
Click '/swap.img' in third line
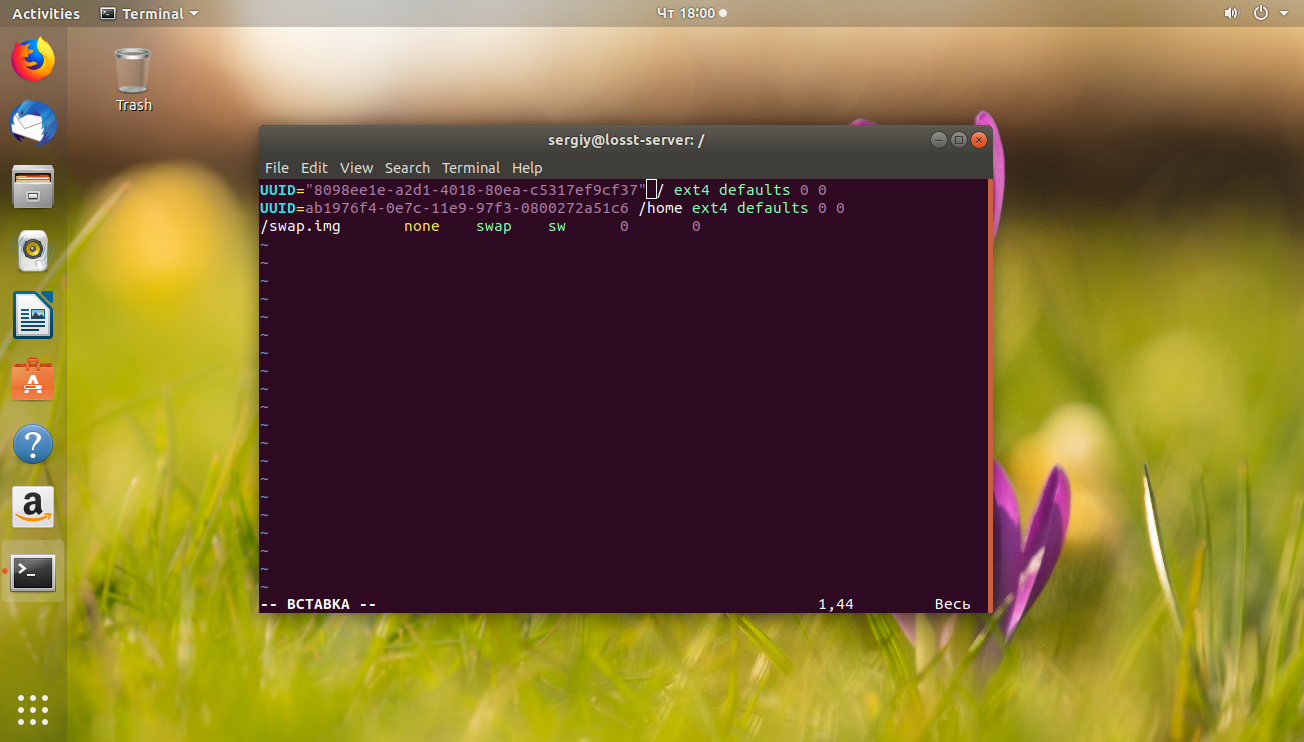300,226
